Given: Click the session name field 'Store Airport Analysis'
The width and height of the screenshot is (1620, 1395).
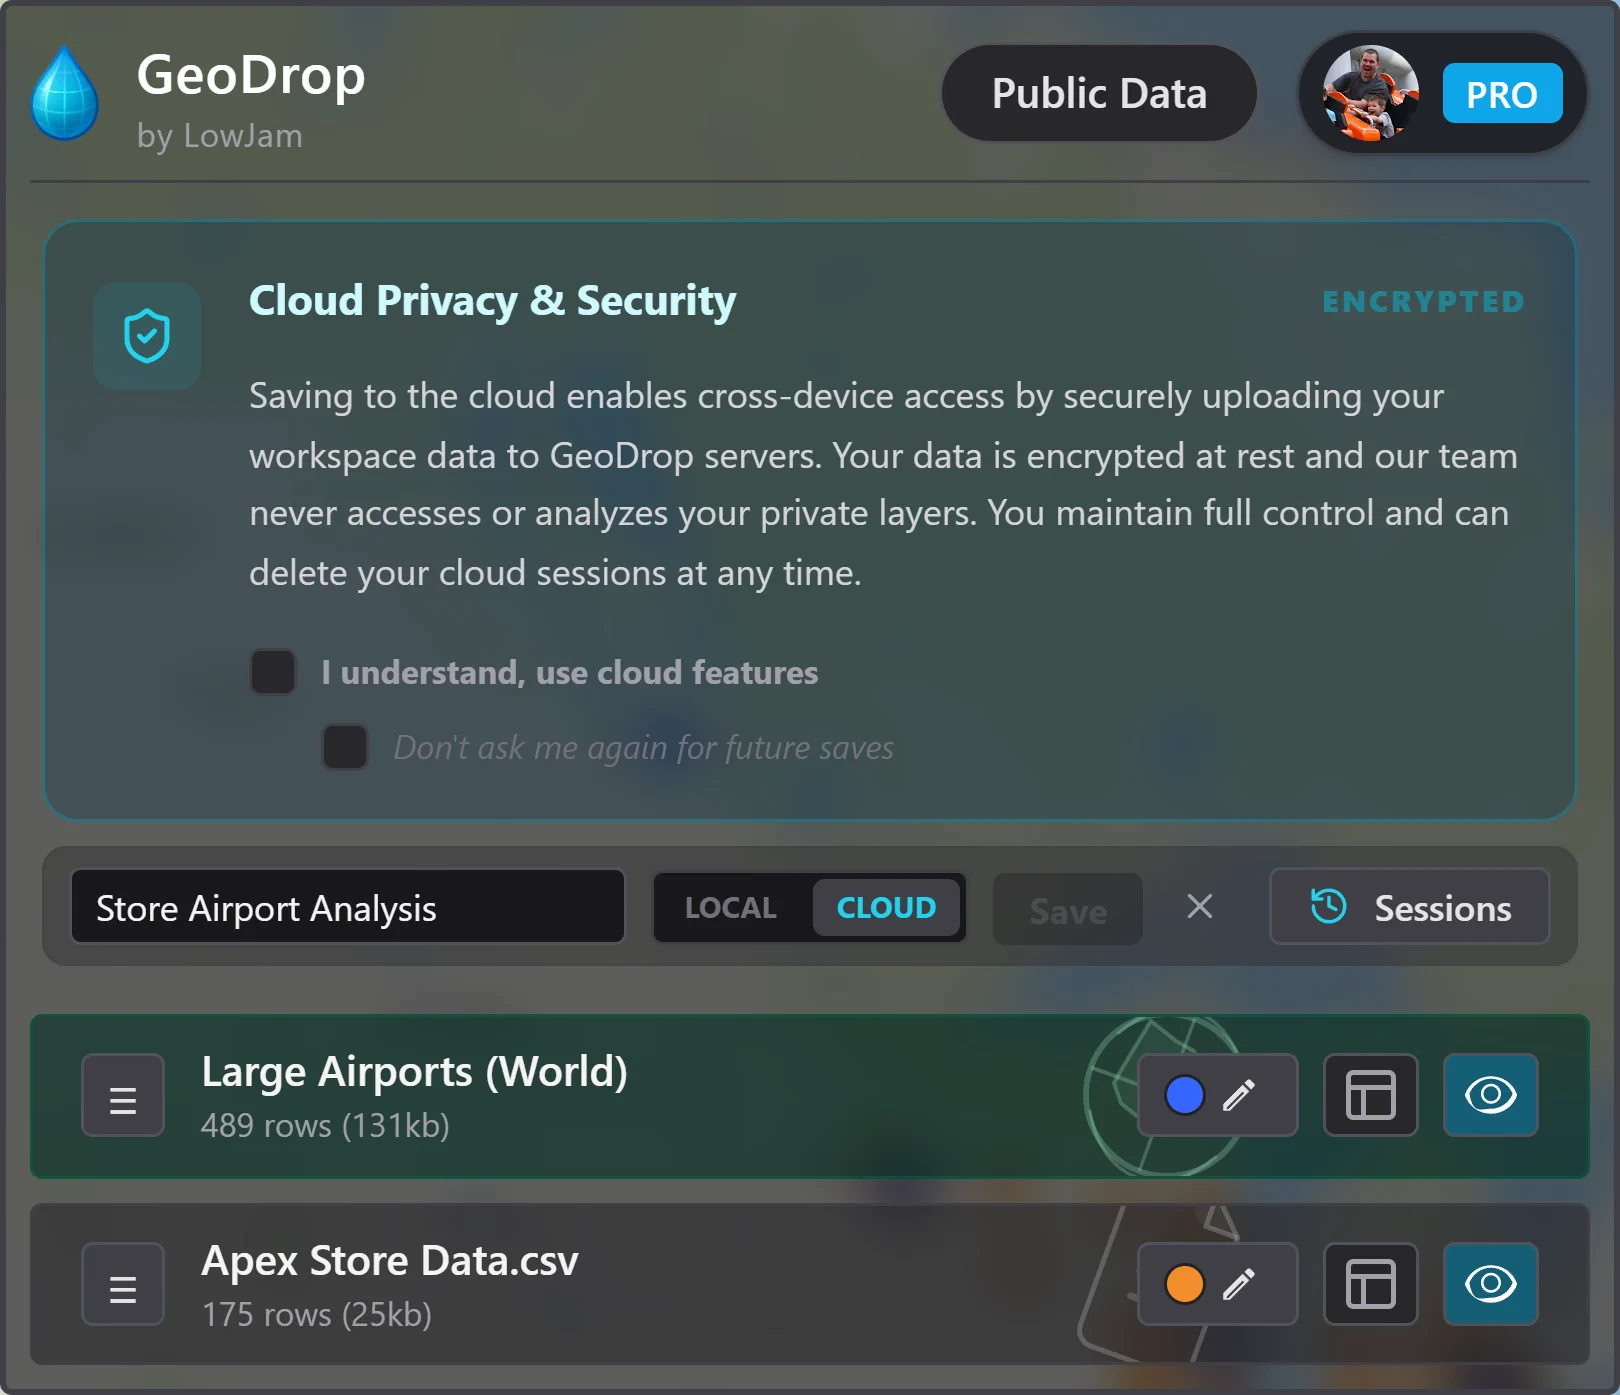Looking at the screenshot, I should [347, 907].
